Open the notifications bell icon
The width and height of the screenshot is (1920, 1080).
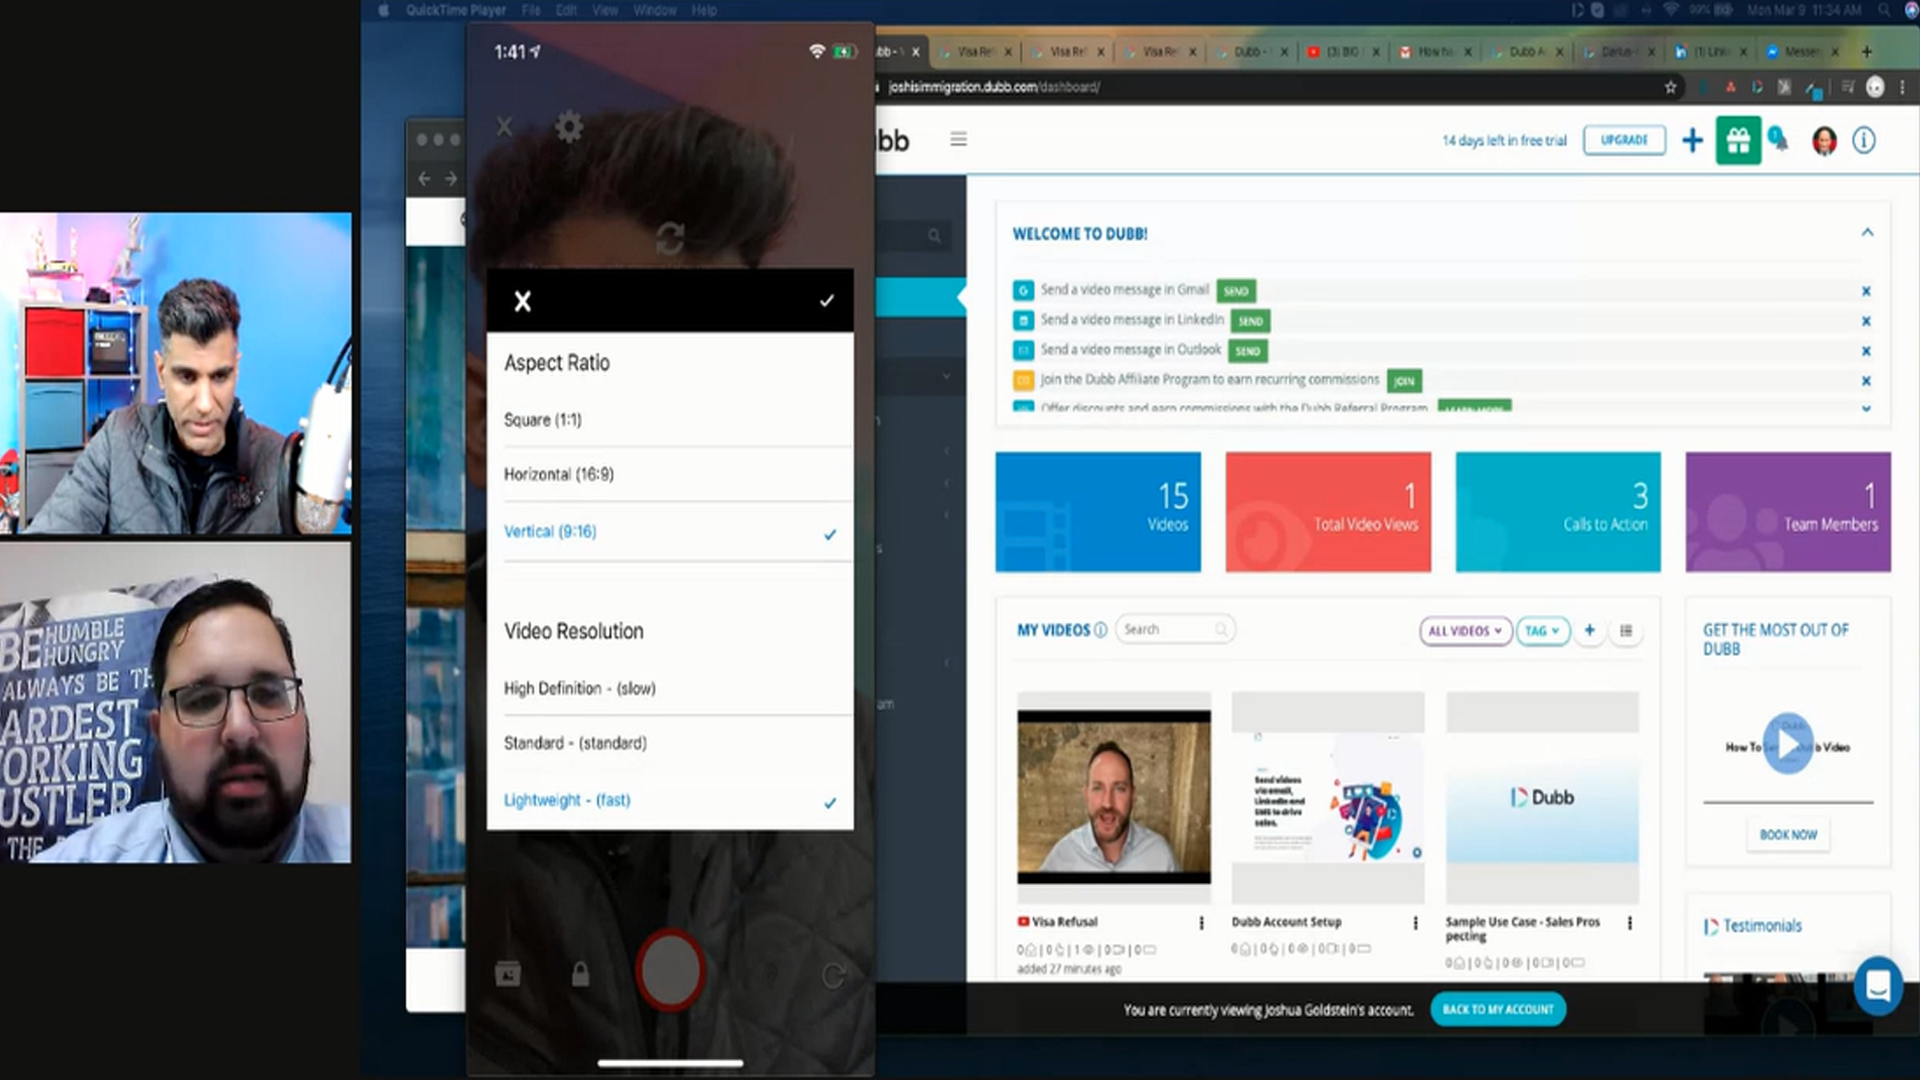tap(1779, 140)
